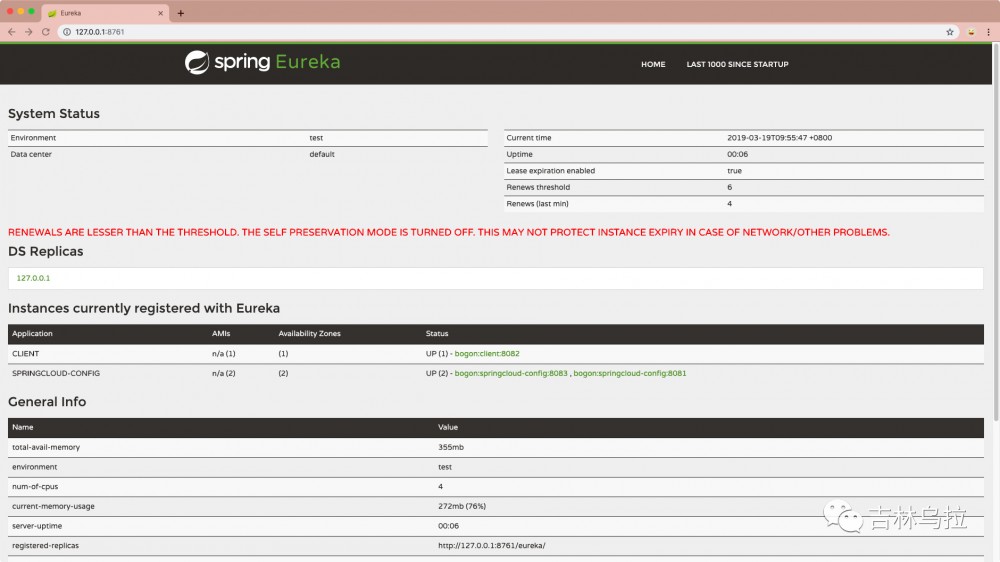Screen dimensions: 1000x562
Task: Select the SPRINGCLOUD-CONFIG application cell
Action: (x=56, y=373)
